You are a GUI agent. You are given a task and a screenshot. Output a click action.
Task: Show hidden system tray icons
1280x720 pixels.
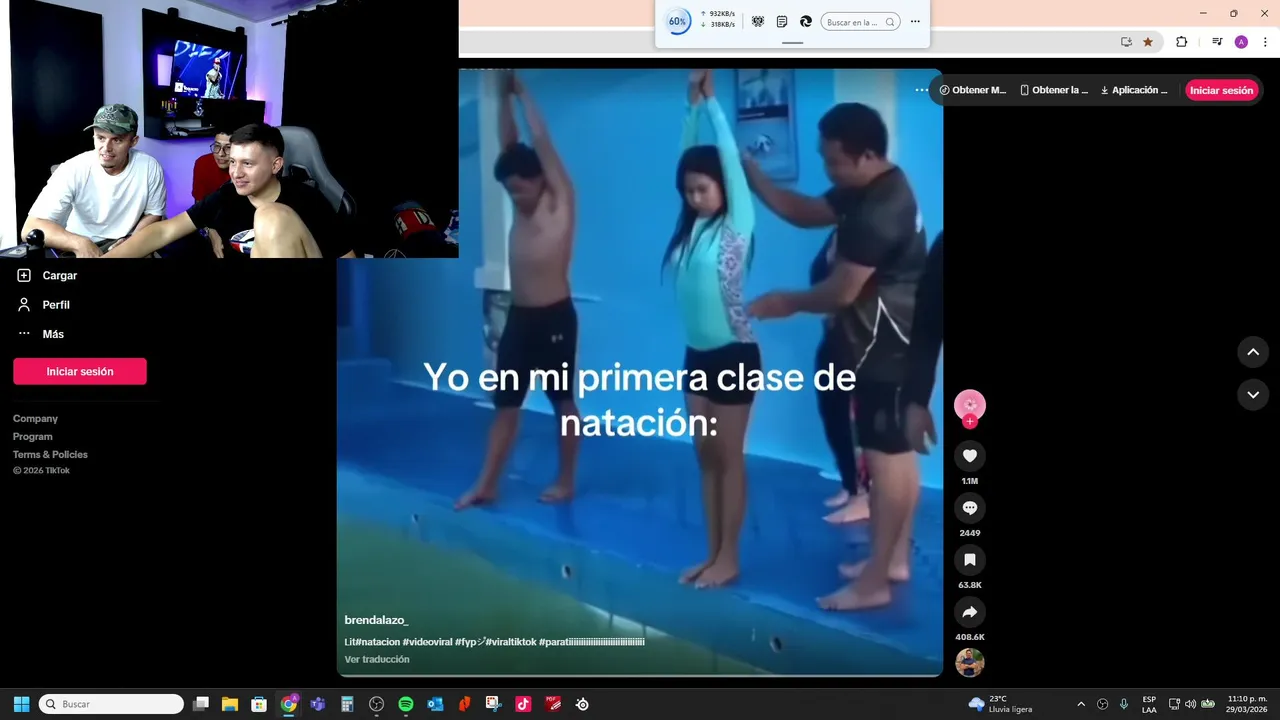[x=1081, y=704]
